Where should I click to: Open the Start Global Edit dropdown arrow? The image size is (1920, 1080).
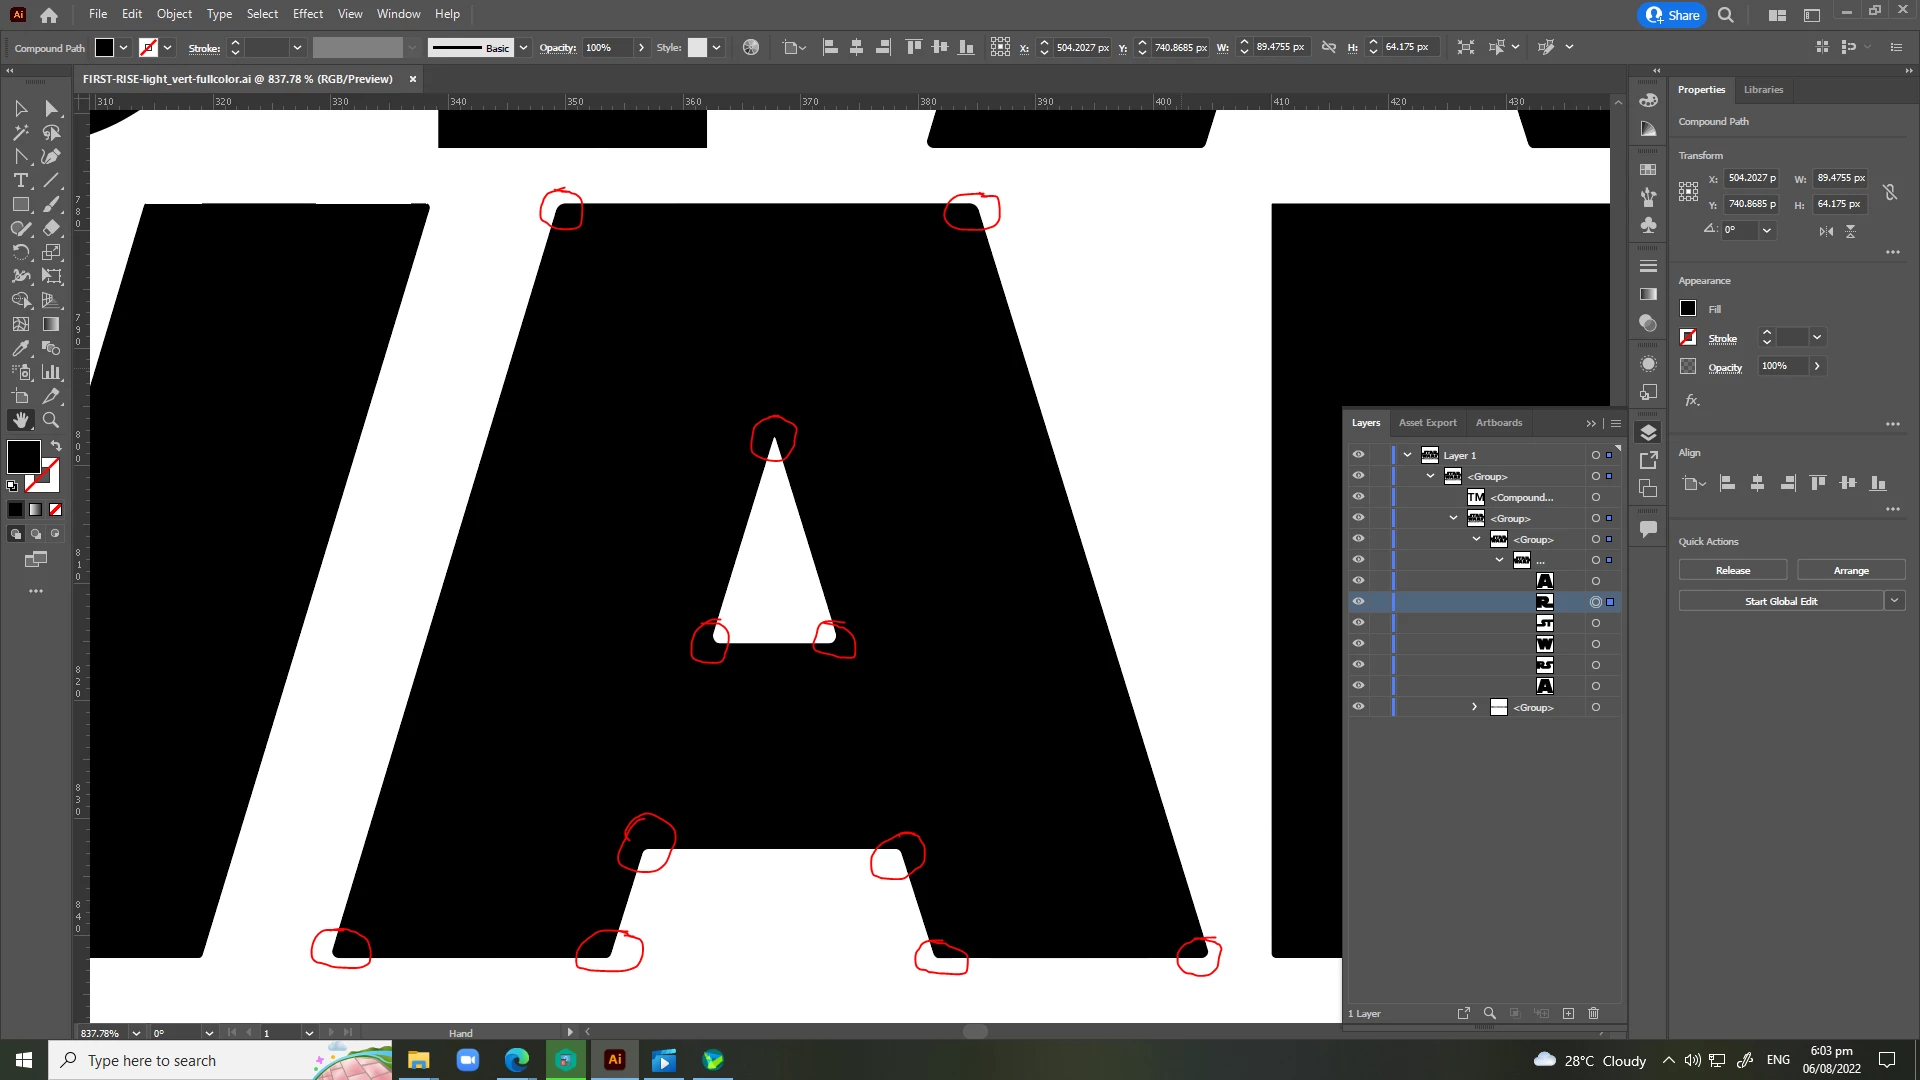(x=1894, y=601)
